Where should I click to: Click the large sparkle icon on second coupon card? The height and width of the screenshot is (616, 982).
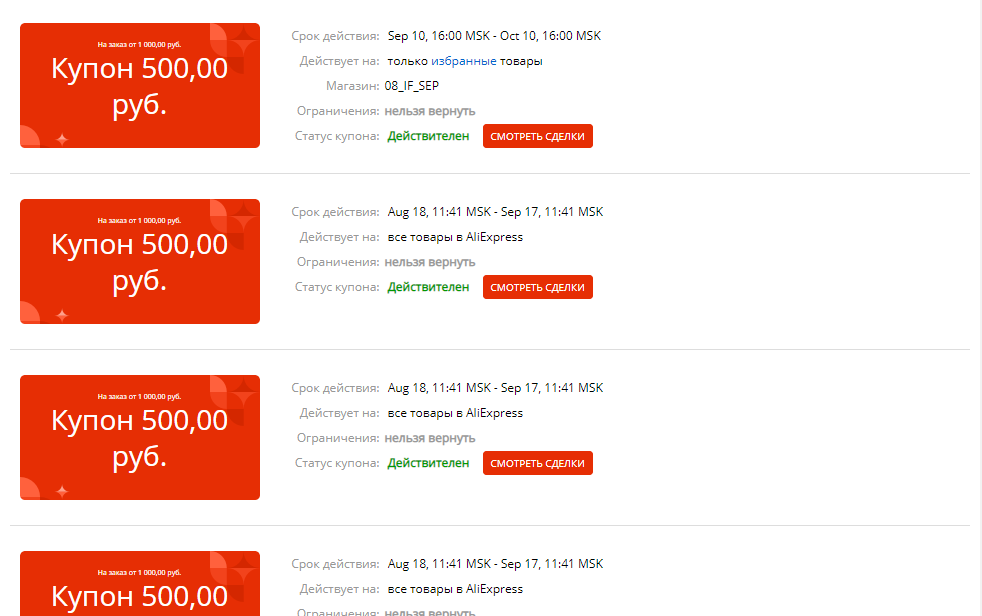[243, 218]
